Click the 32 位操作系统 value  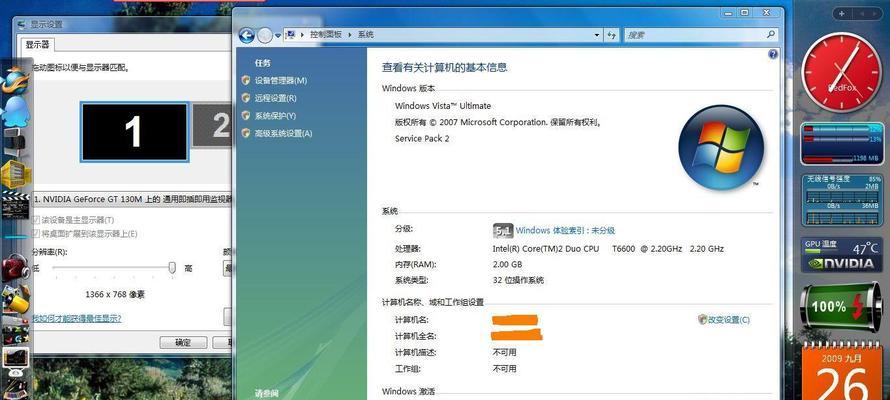tap(518, 280)
